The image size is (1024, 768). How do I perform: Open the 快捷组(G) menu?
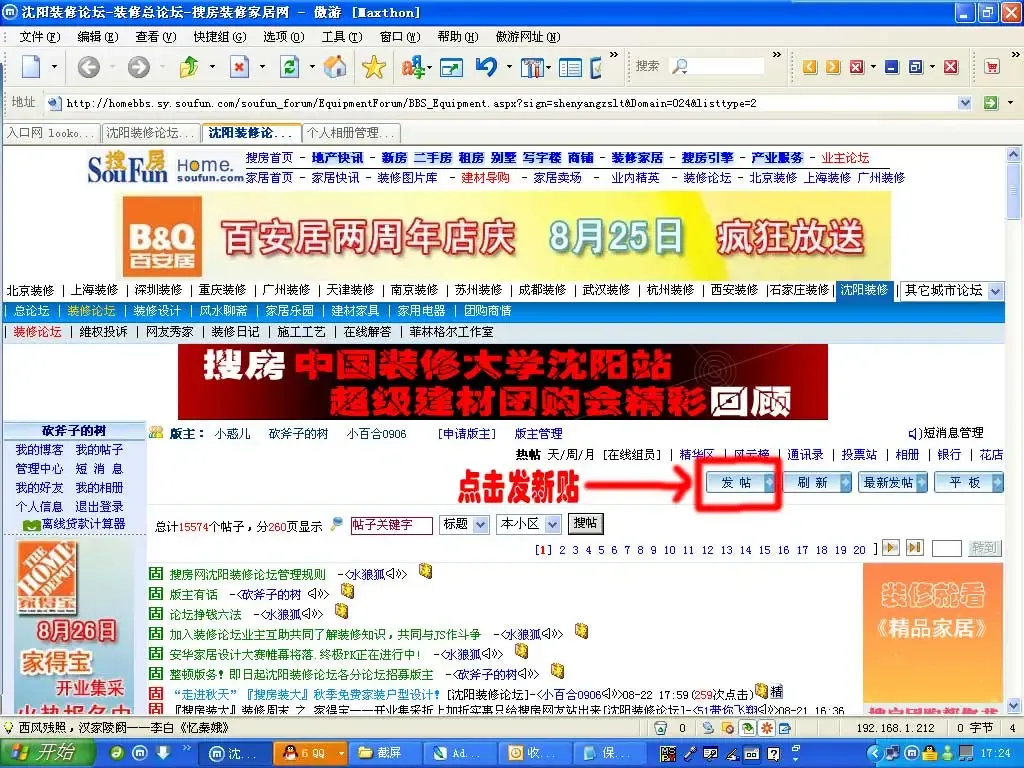coord(220,37)
